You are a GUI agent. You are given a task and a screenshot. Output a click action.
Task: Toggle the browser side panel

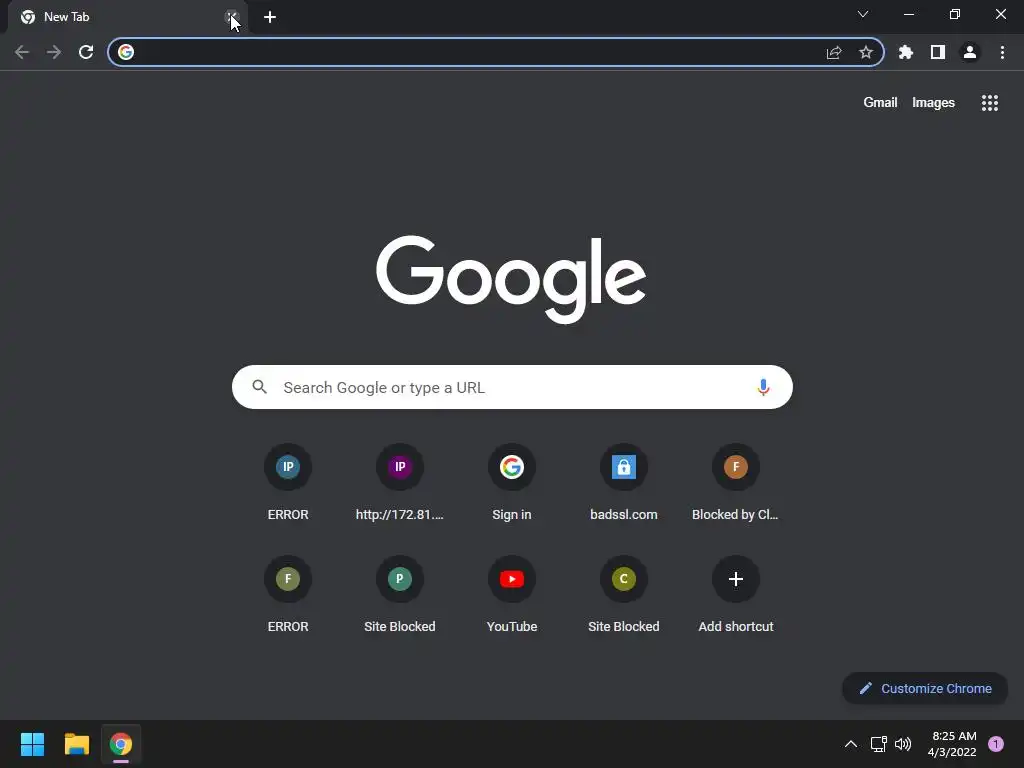938,52
